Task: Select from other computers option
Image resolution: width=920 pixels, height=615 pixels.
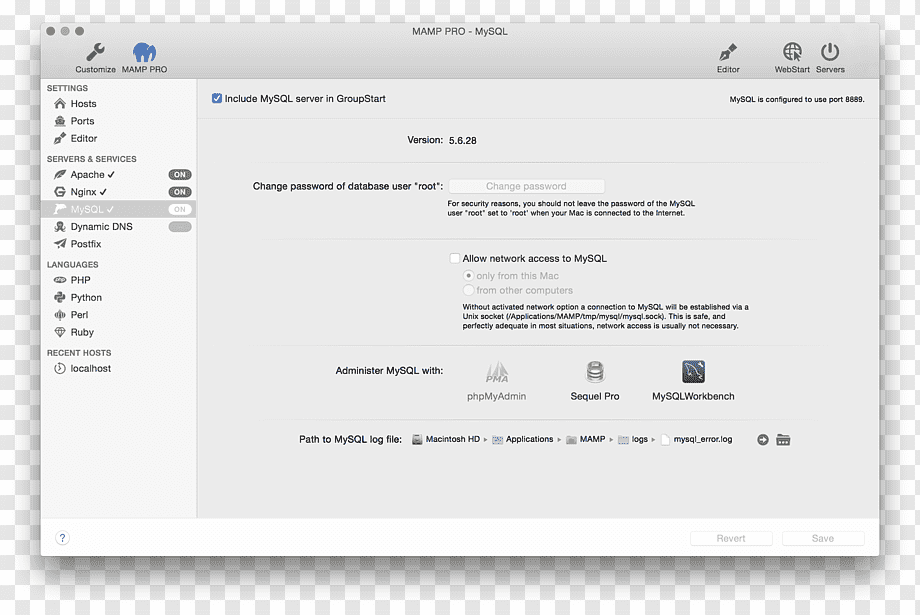Action: [468, 290]
